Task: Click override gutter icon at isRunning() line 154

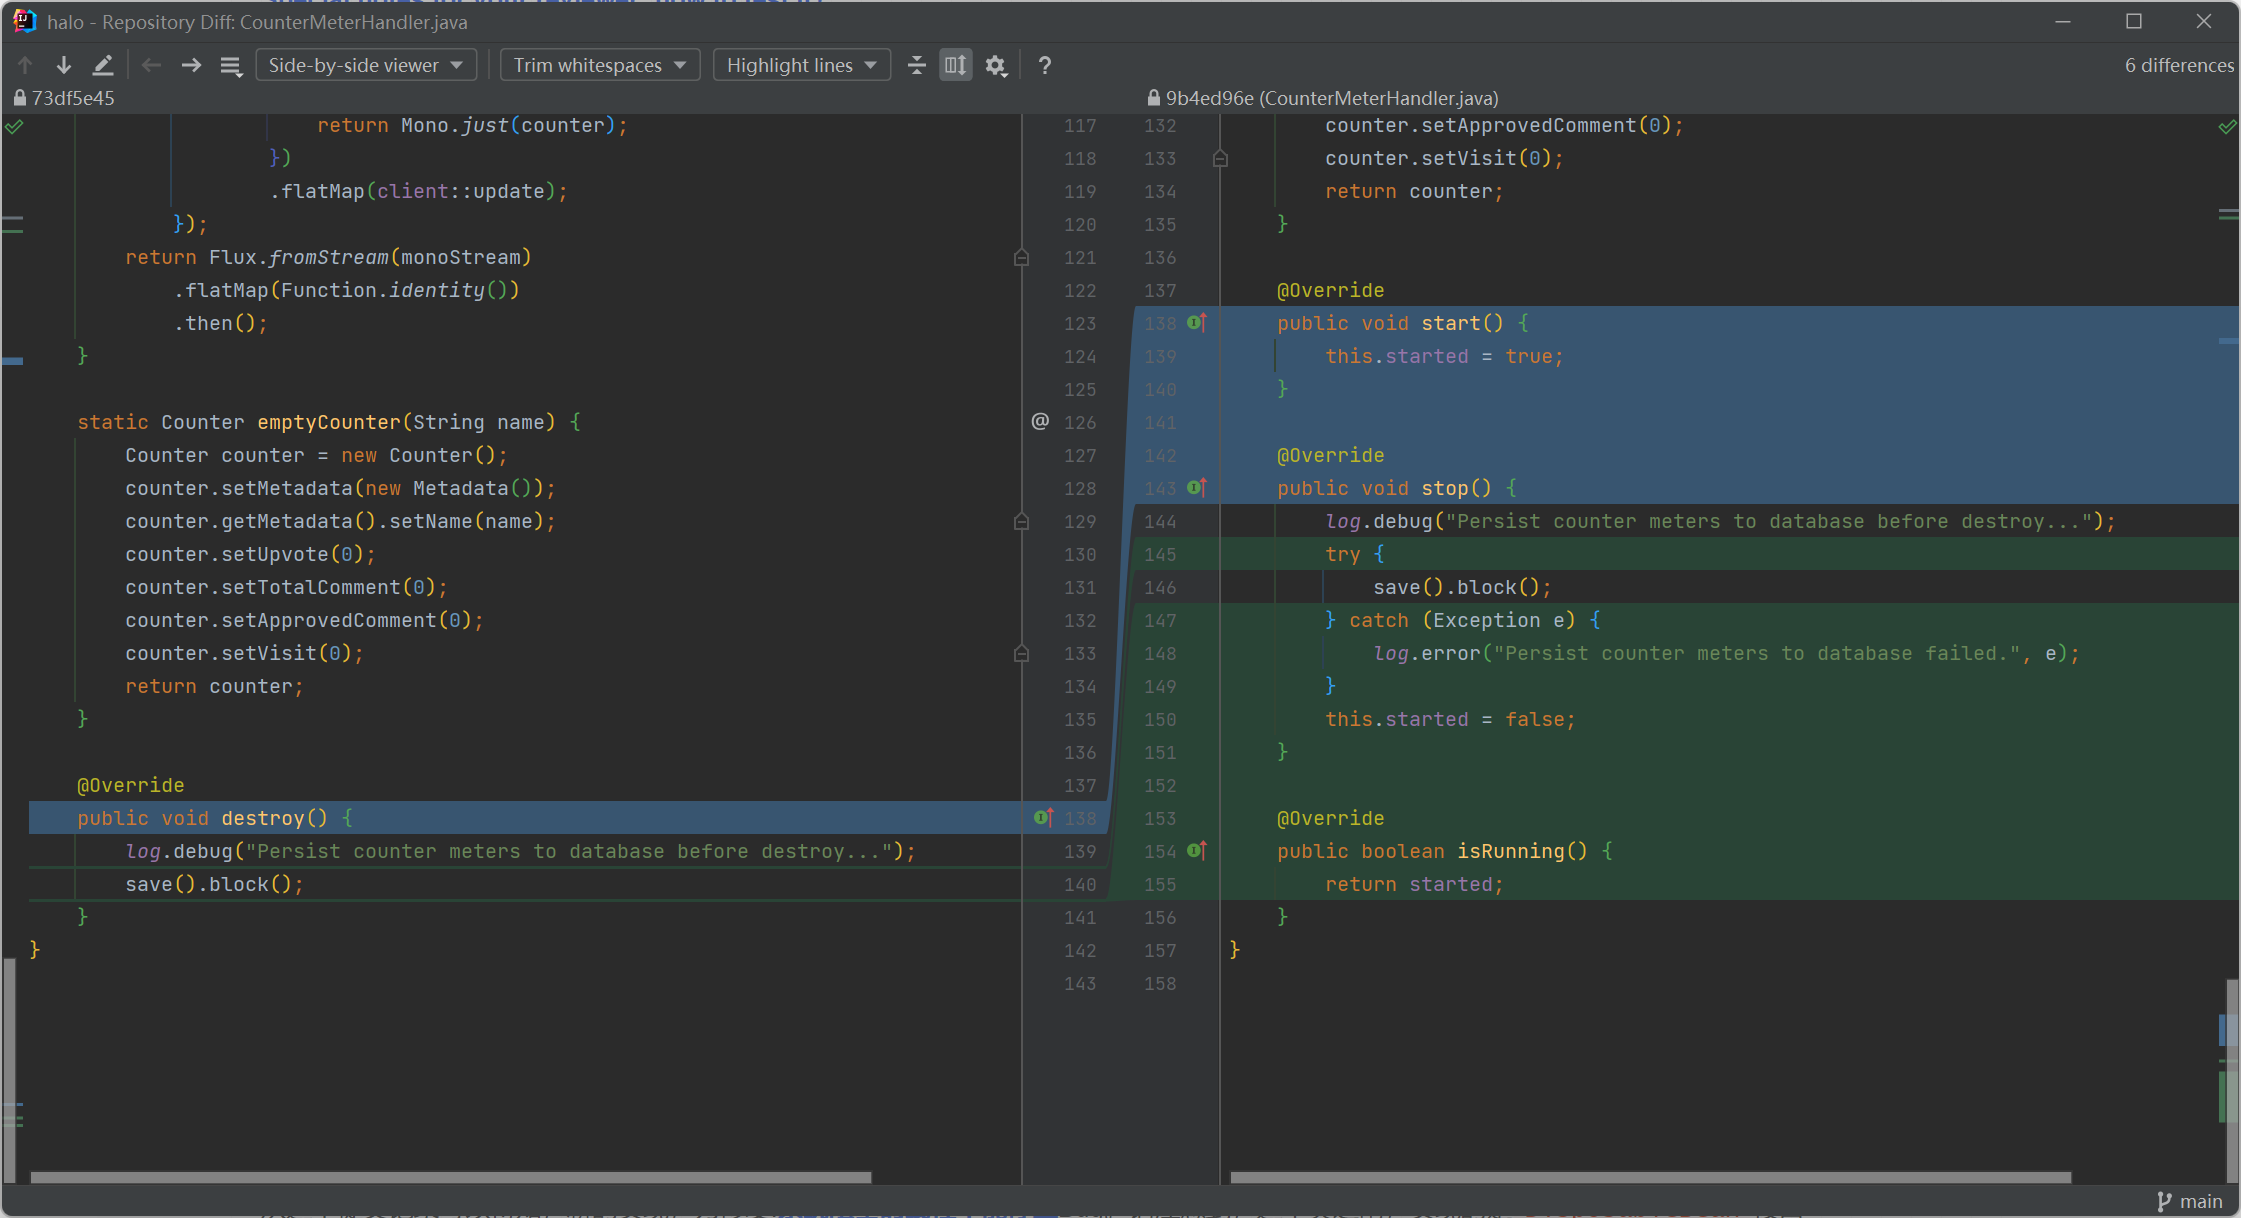Action: 1197,850
